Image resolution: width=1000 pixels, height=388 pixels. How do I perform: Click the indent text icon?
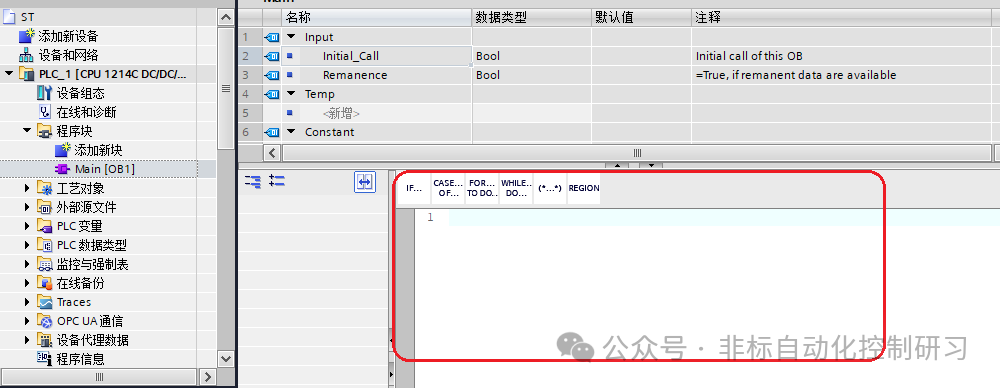tap(253, 183)
